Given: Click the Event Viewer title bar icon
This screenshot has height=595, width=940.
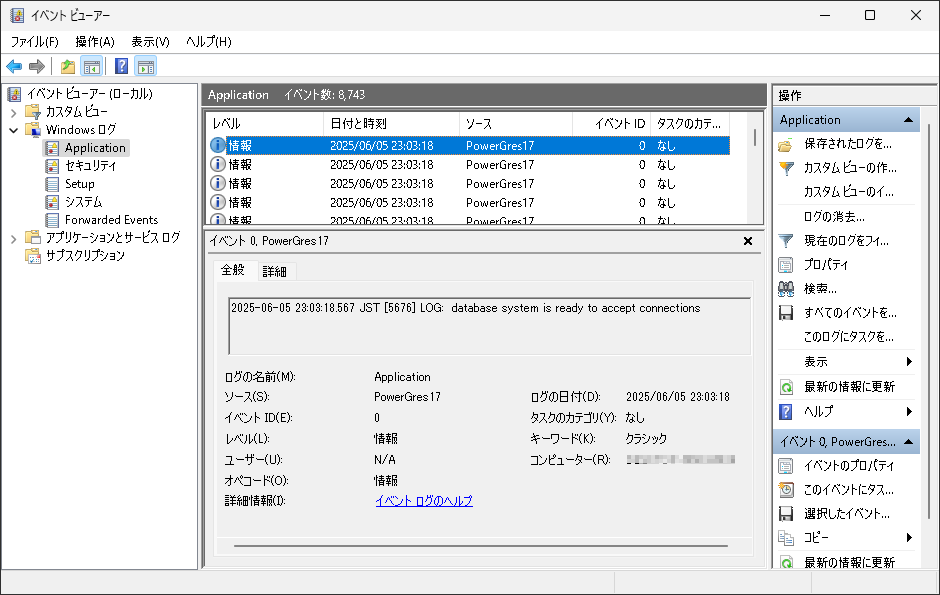Looking at the screenshot, I should tap(17, 15).
